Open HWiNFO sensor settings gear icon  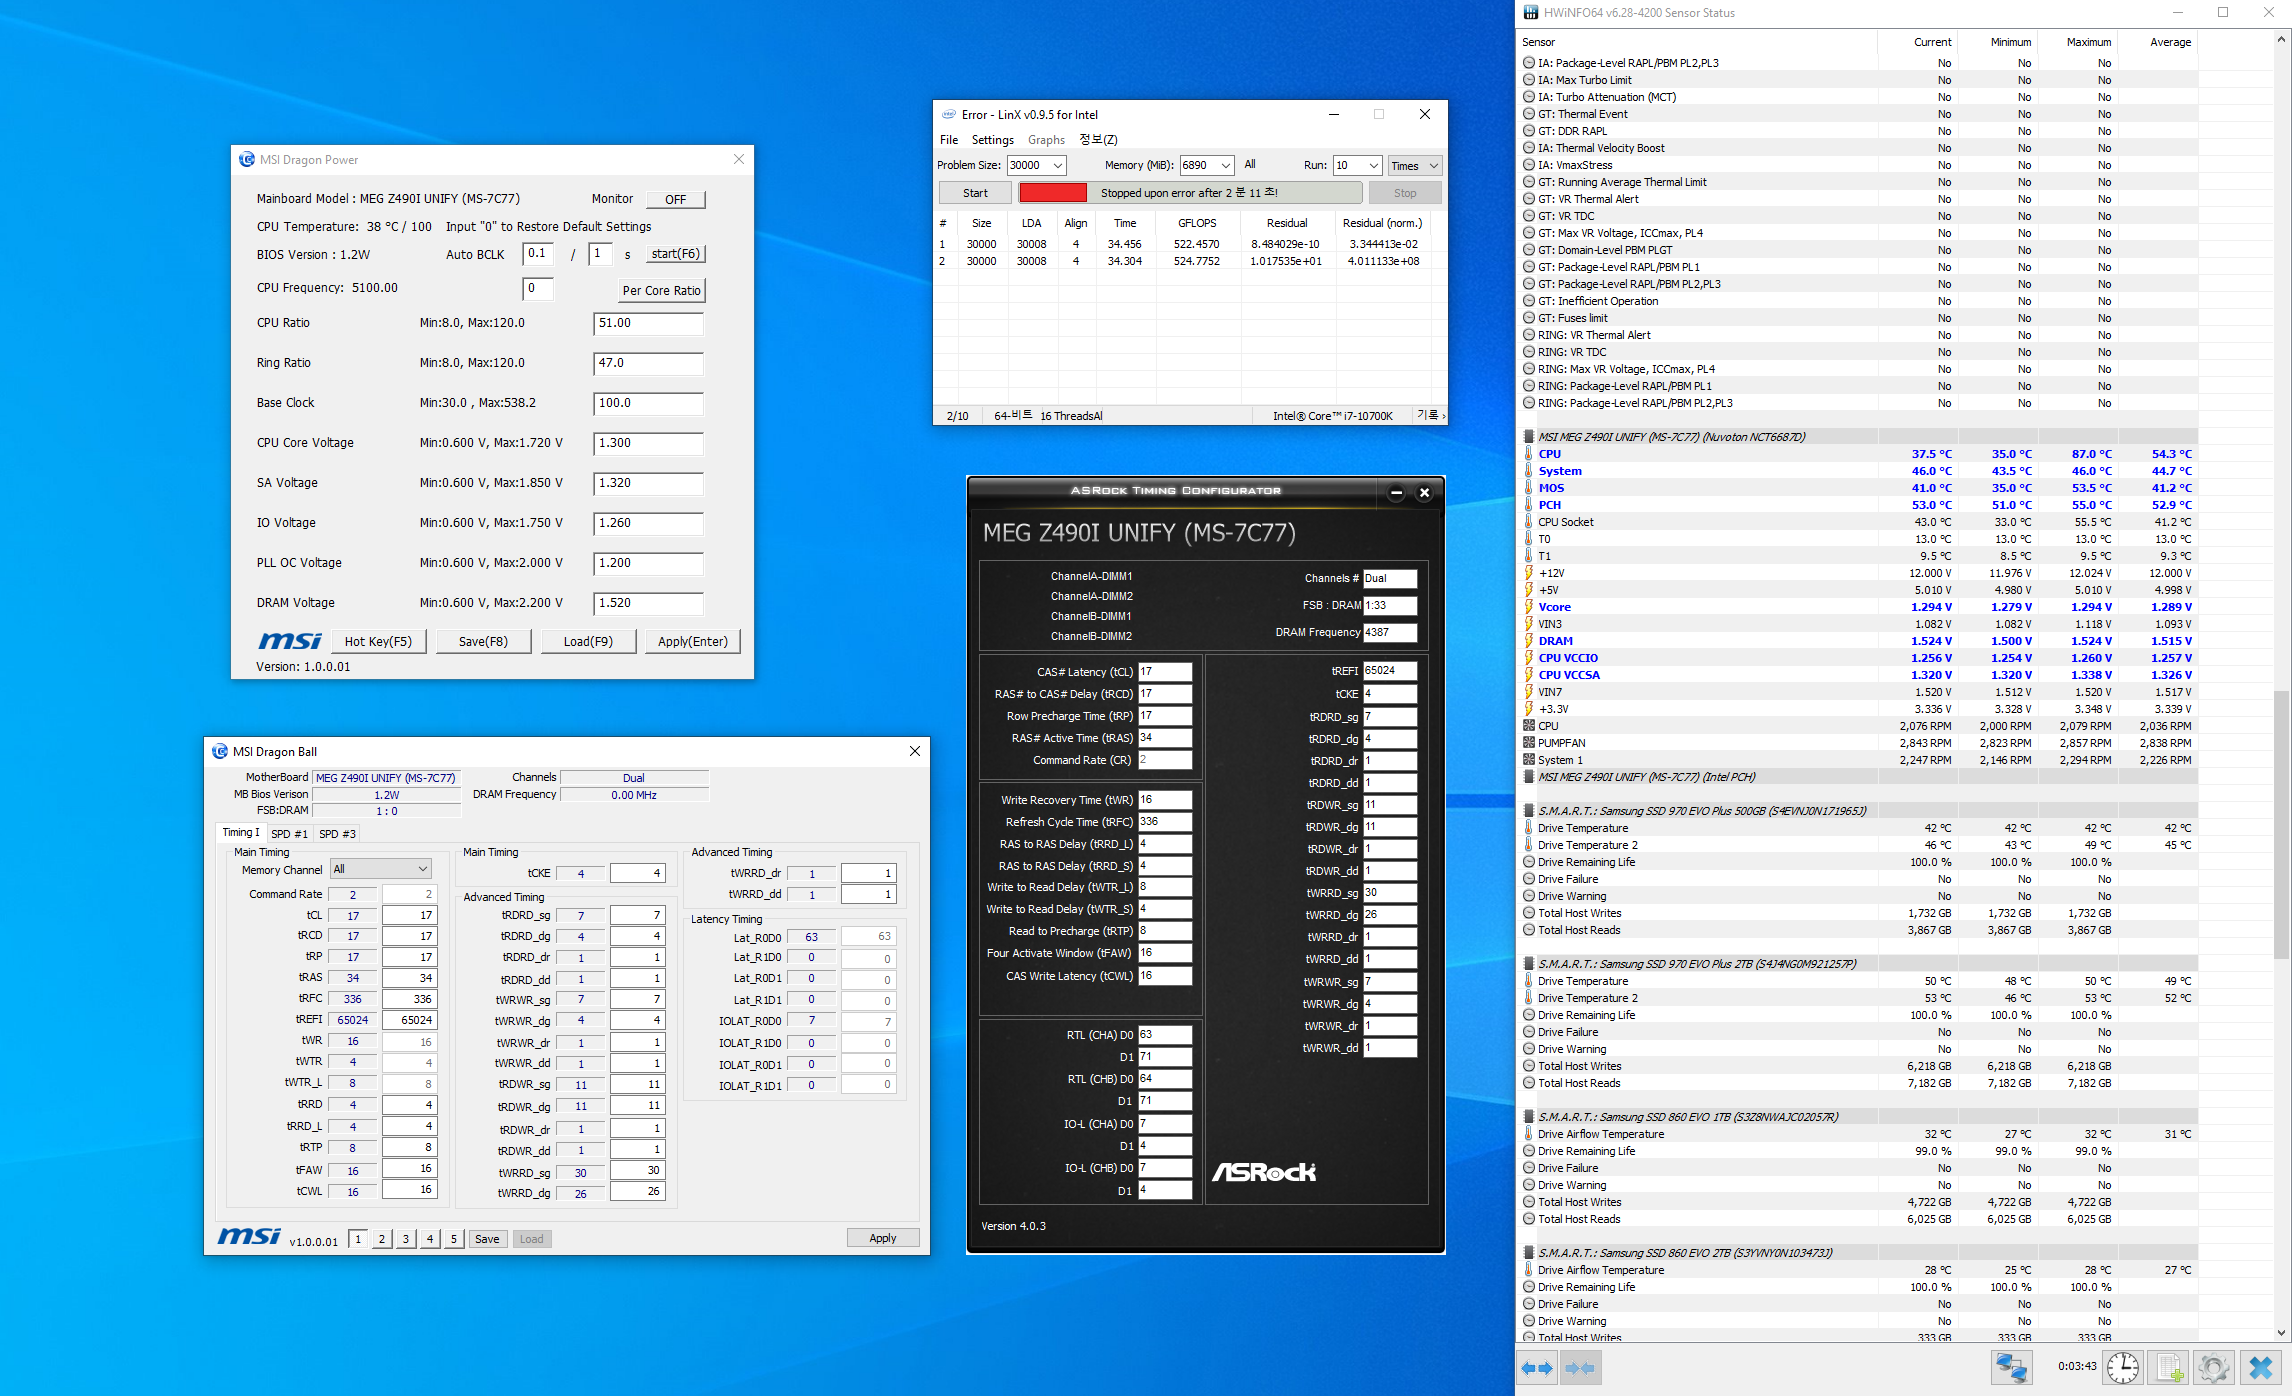pyautogui.click(x=2213, y=1367)
